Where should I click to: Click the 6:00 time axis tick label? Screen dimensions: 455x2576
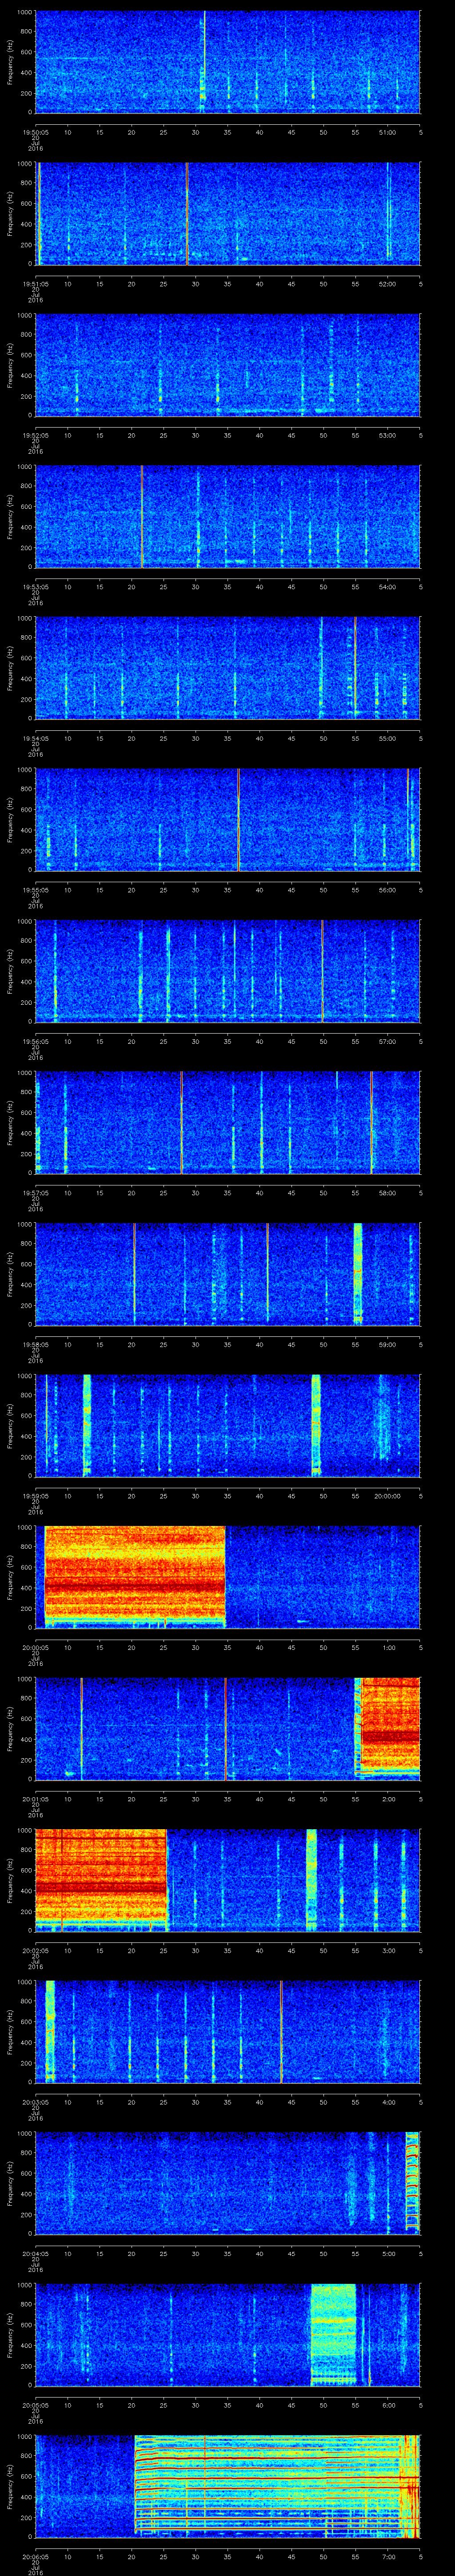388,2405
